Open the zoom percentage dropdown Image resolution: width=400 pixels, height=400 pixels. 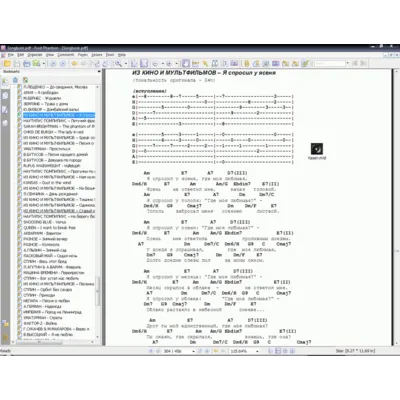pyautogui.click(x=257, y=351)
